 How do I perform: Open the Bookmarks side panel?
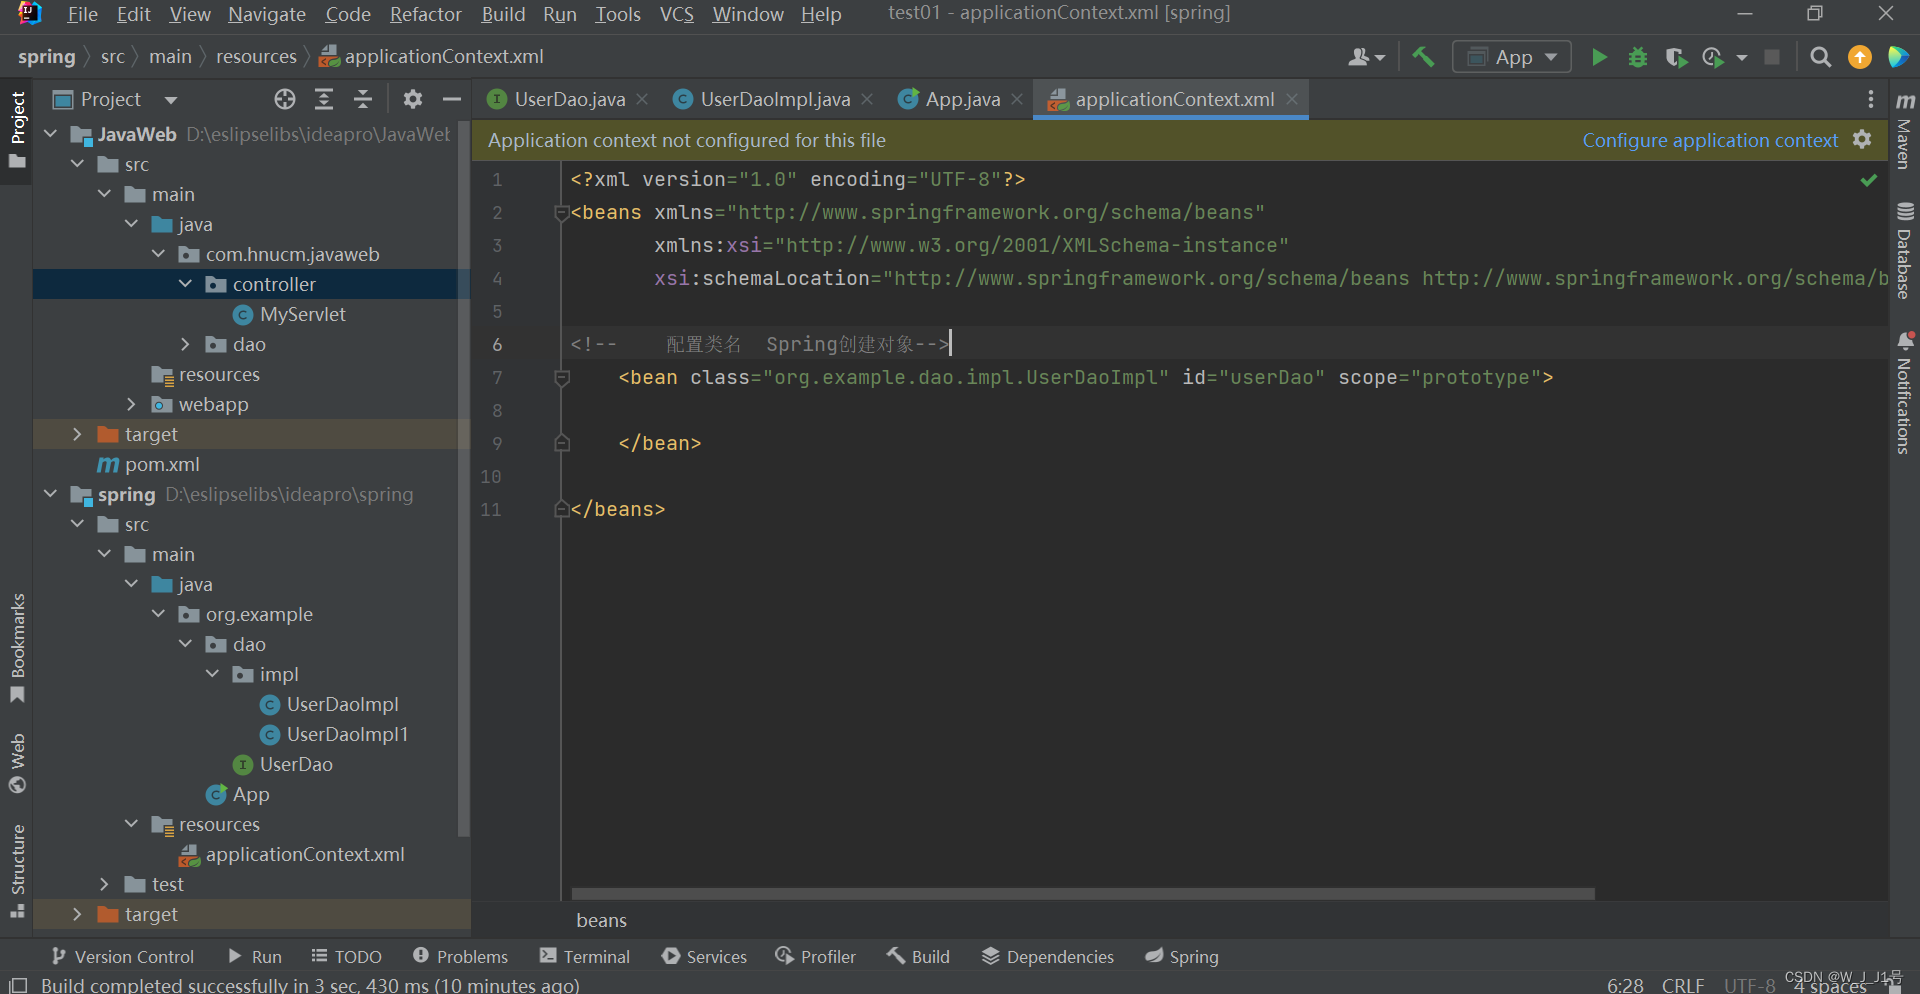click(x=17, y=648)
